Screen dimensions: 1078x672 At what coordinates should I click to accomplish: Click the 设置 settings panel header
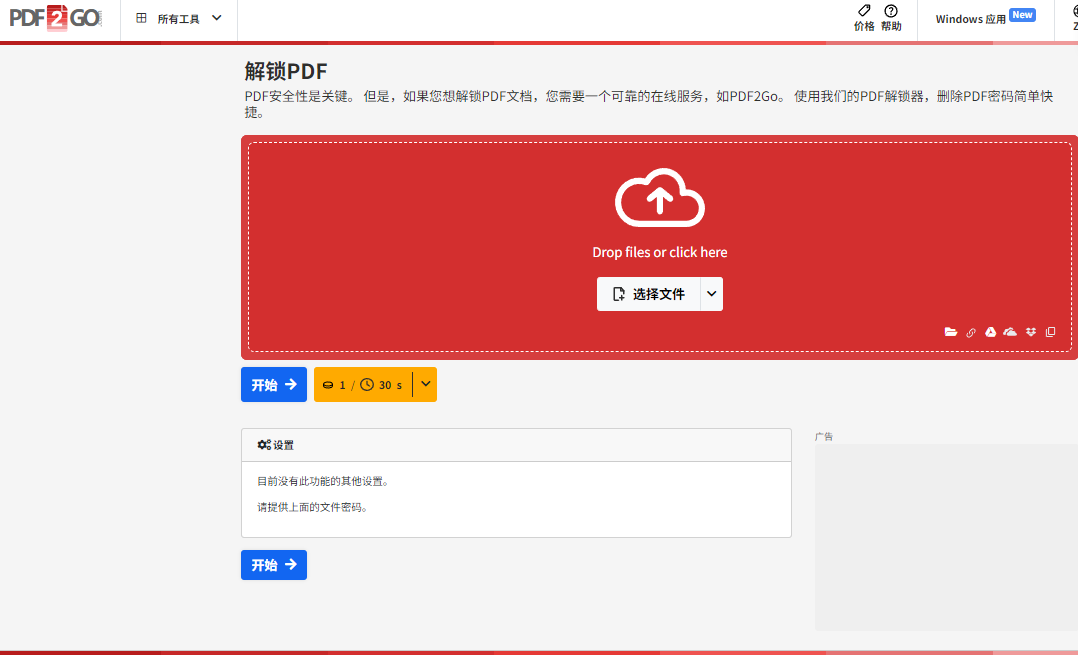[516, 445]
